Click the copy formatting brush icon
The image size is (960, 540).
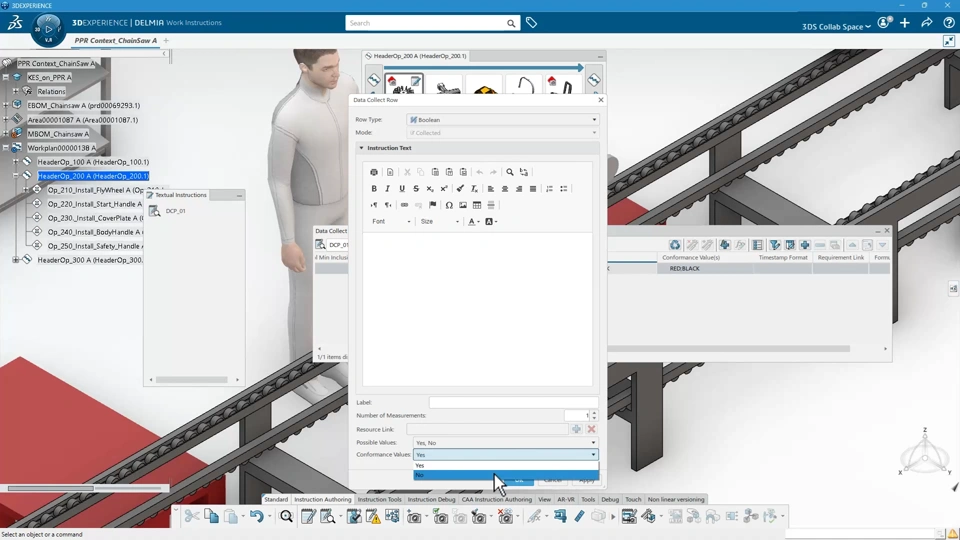pyautogui.click(x=460, y=189)
